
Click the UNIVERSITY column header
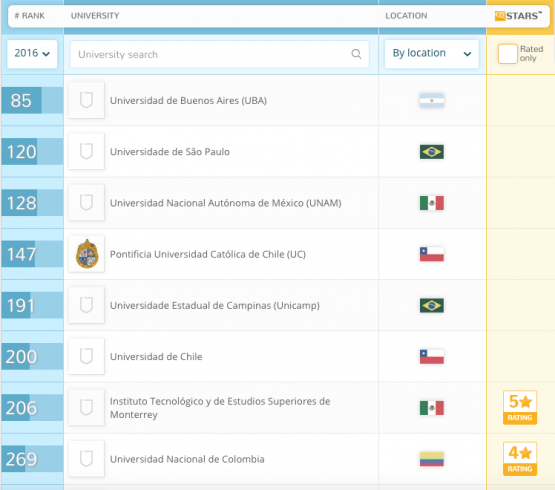(x=95, y=16)
